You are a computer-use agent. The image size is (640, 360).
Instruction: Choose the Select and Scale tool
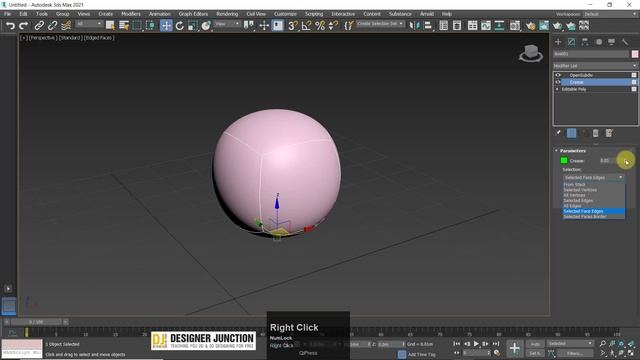[x=192, y=26]
